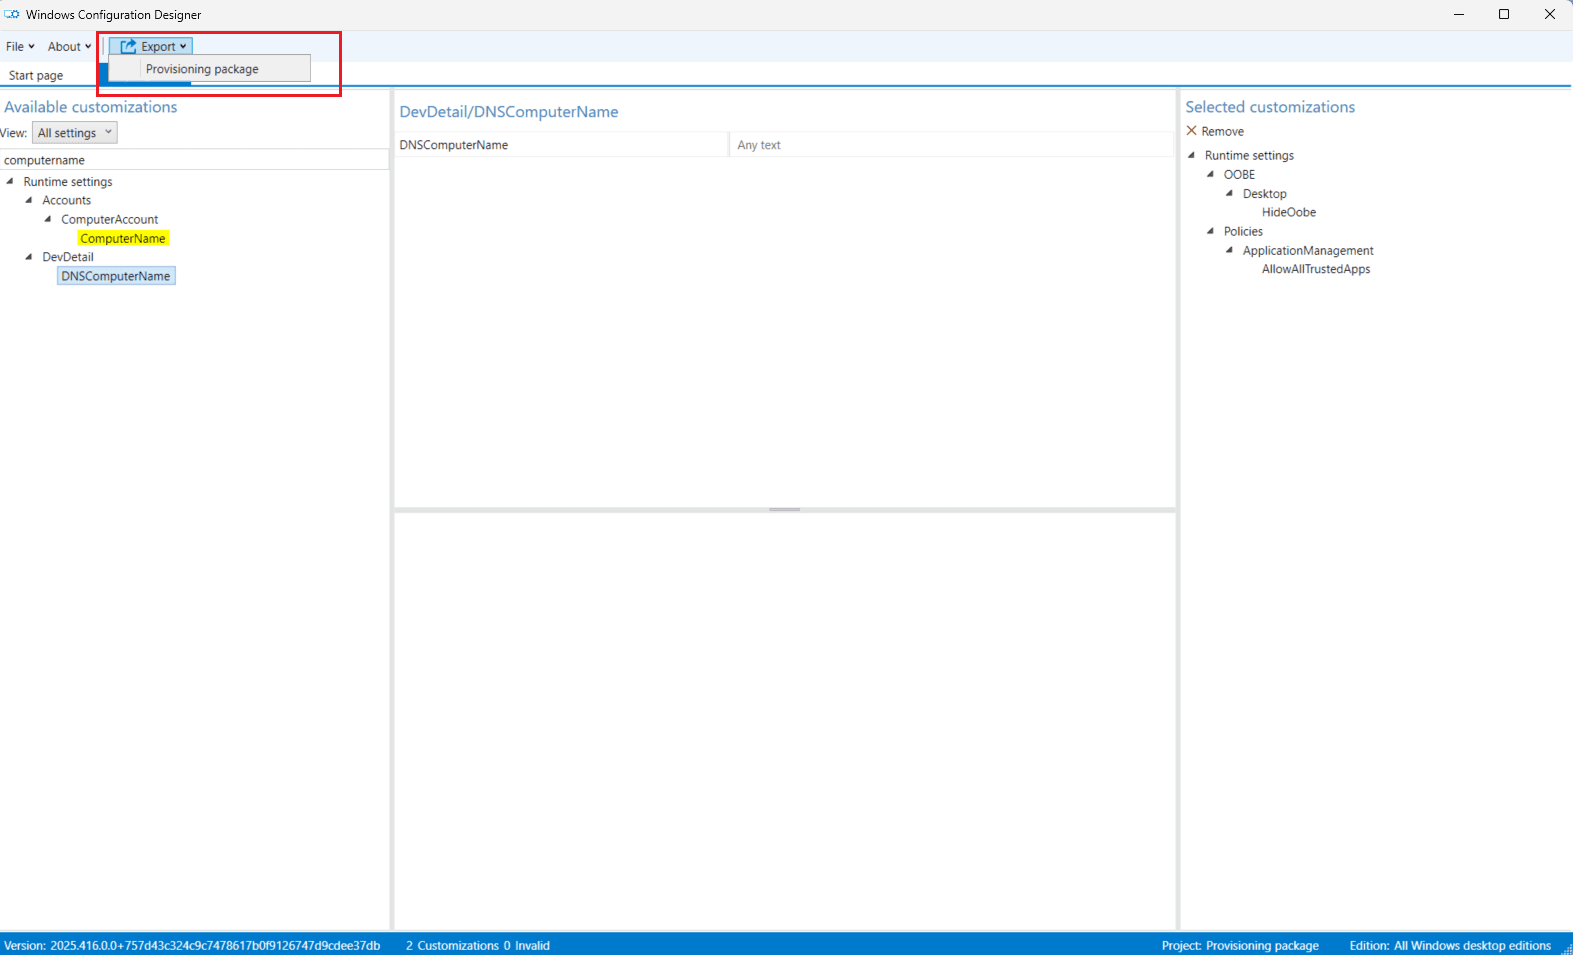Image resolution: width=1573 pixels, height=955 pixels.
Task: Minimize the Windows Configuration Designer window
Action: point(1458,14)
